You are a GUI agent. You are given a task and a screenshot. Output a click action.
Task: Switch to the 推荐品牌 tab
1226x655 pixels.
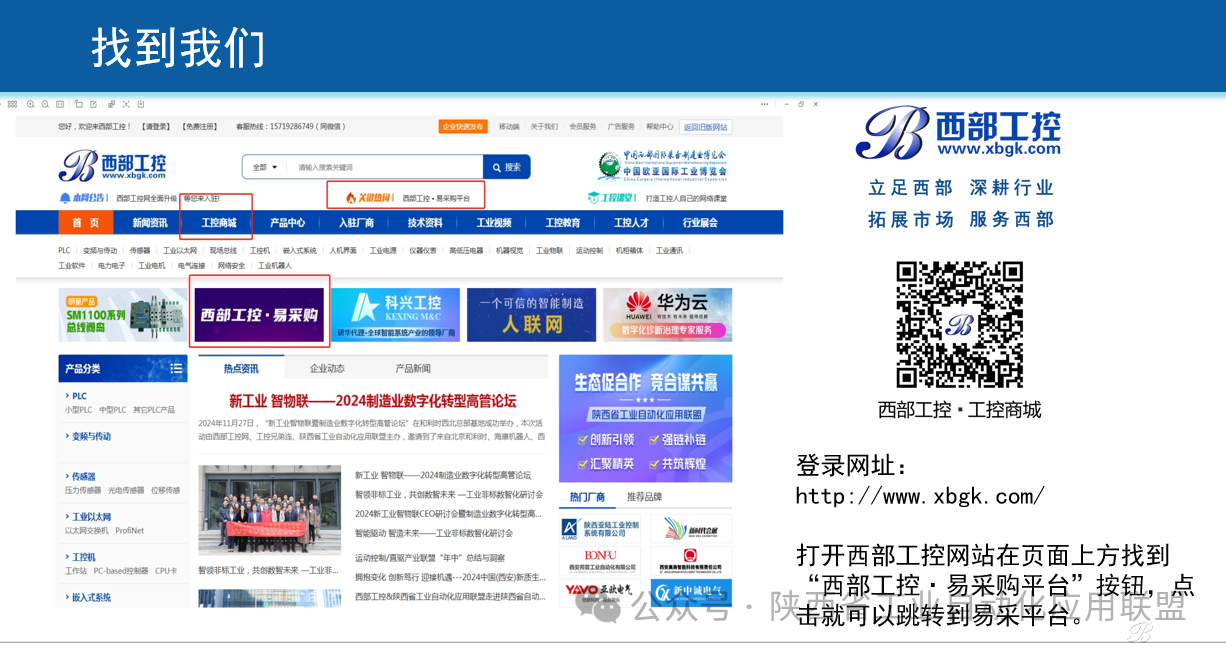coord(644,497)
